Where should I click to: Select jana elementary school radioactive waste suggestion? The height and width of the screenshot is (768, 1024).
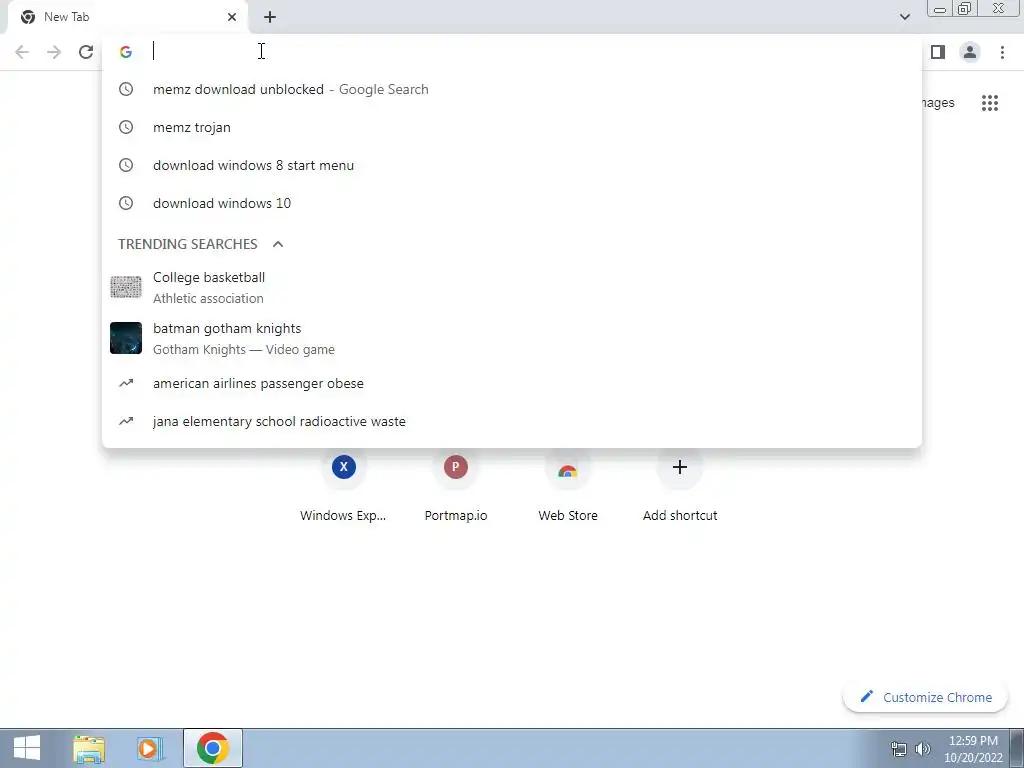tap(512, 421)
